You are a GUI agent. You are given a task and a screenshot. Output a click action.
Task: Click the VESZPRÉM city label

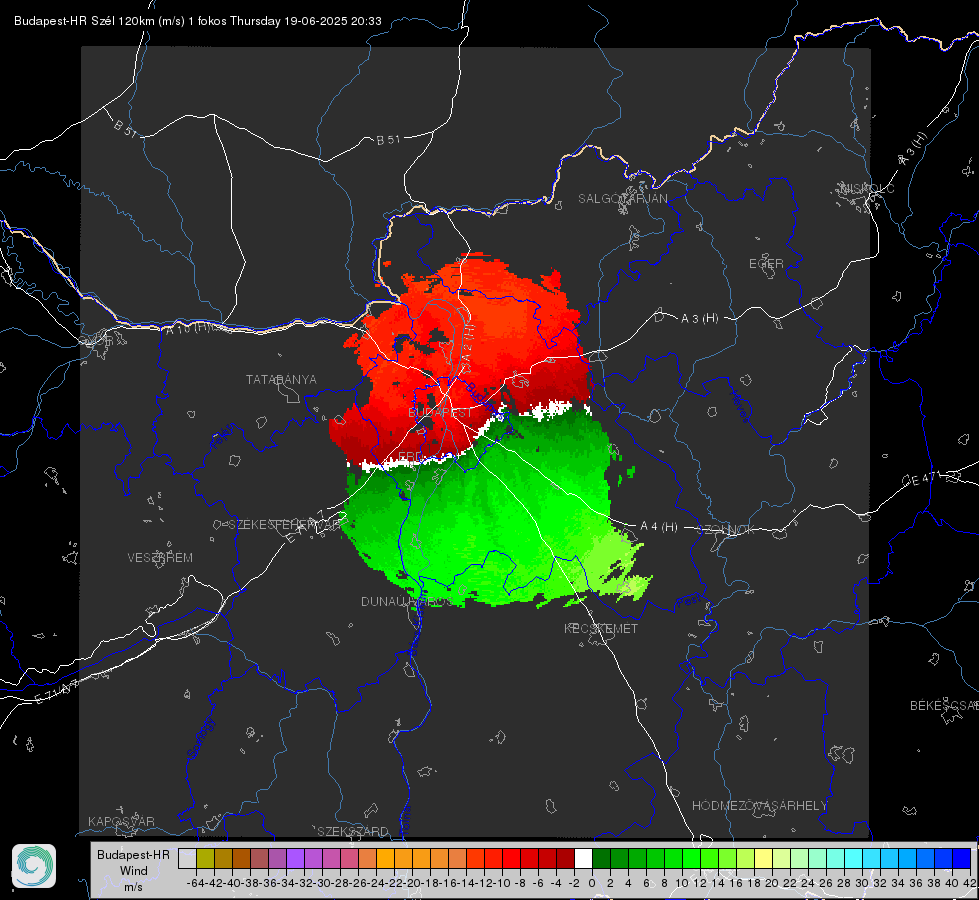pyautogui.click(x=160, y=558)
